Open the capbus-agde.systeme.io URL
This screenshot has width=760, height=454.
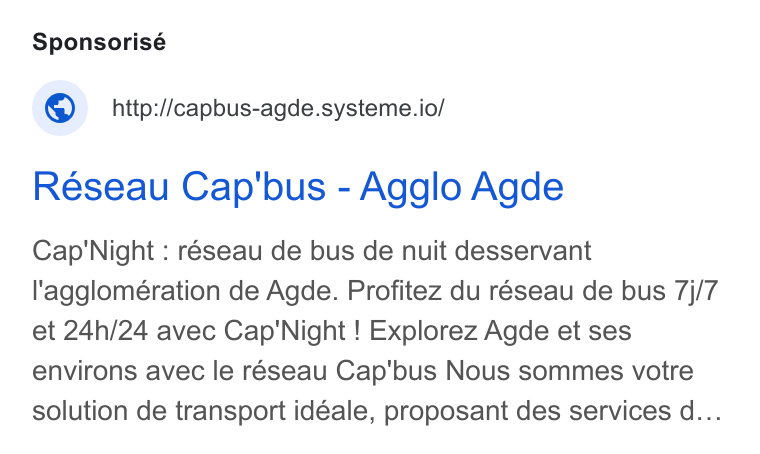pos(278,108)
